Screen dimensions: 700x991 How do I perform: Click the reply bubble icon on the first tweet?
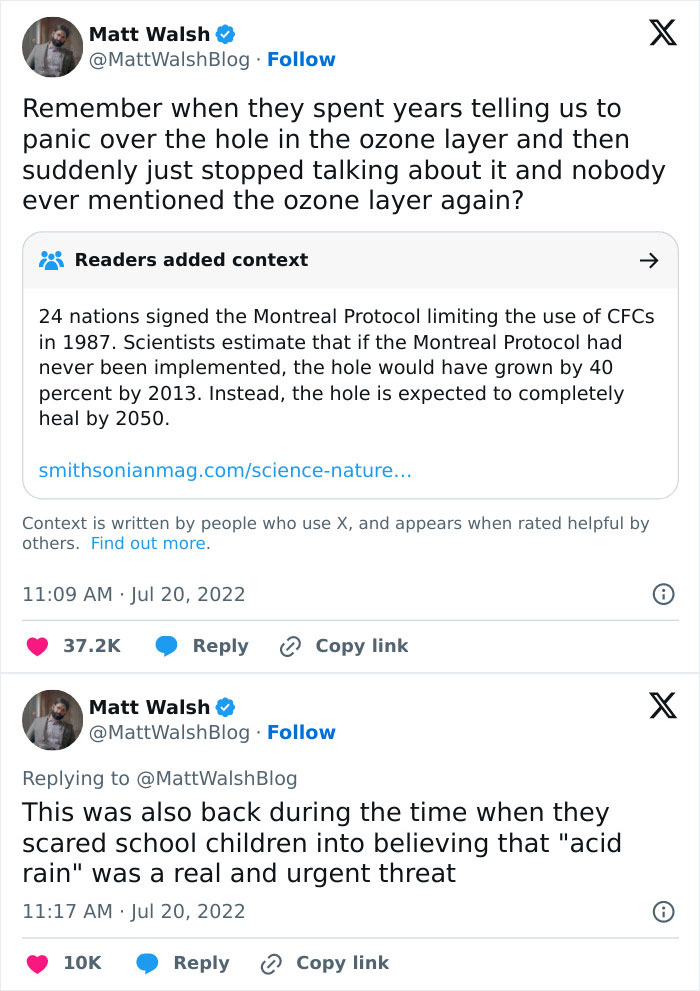pyautogui.click(x=167, y=647)
